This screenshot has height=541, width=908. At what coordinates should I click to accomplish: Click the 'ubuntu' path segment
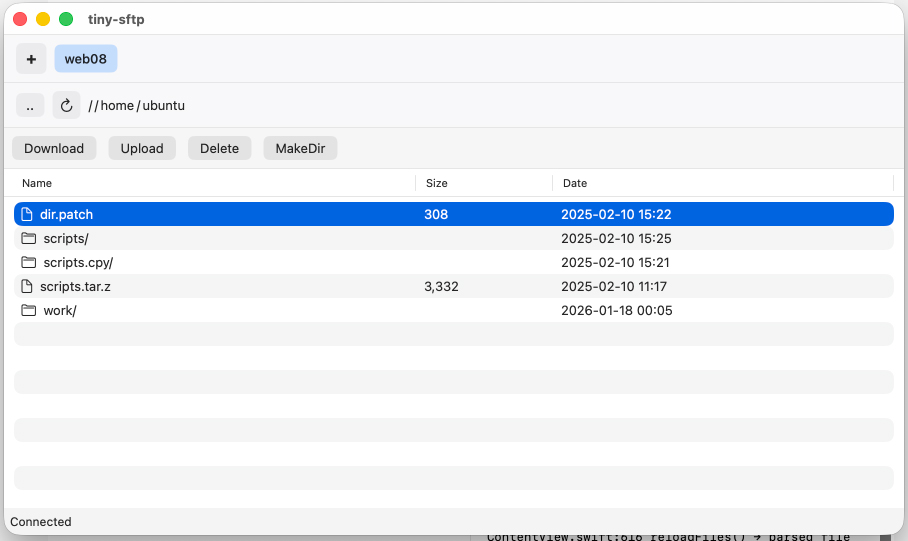coord(164,105)
